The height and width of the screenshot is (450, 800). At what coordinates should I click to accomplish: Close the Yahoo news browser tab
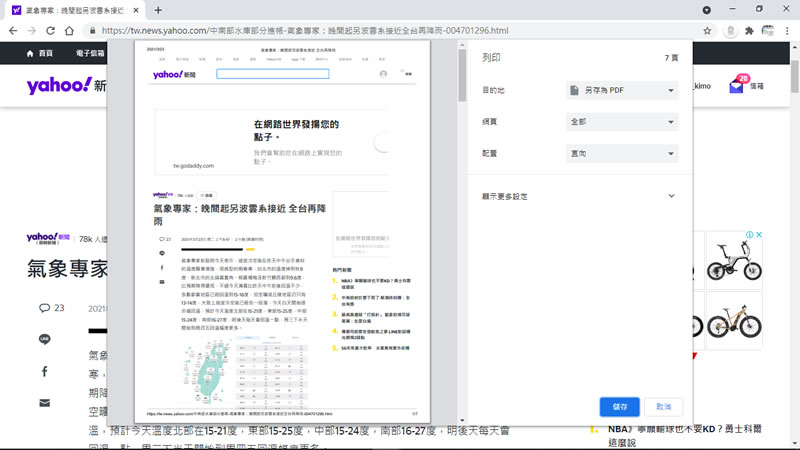point(136,10)
